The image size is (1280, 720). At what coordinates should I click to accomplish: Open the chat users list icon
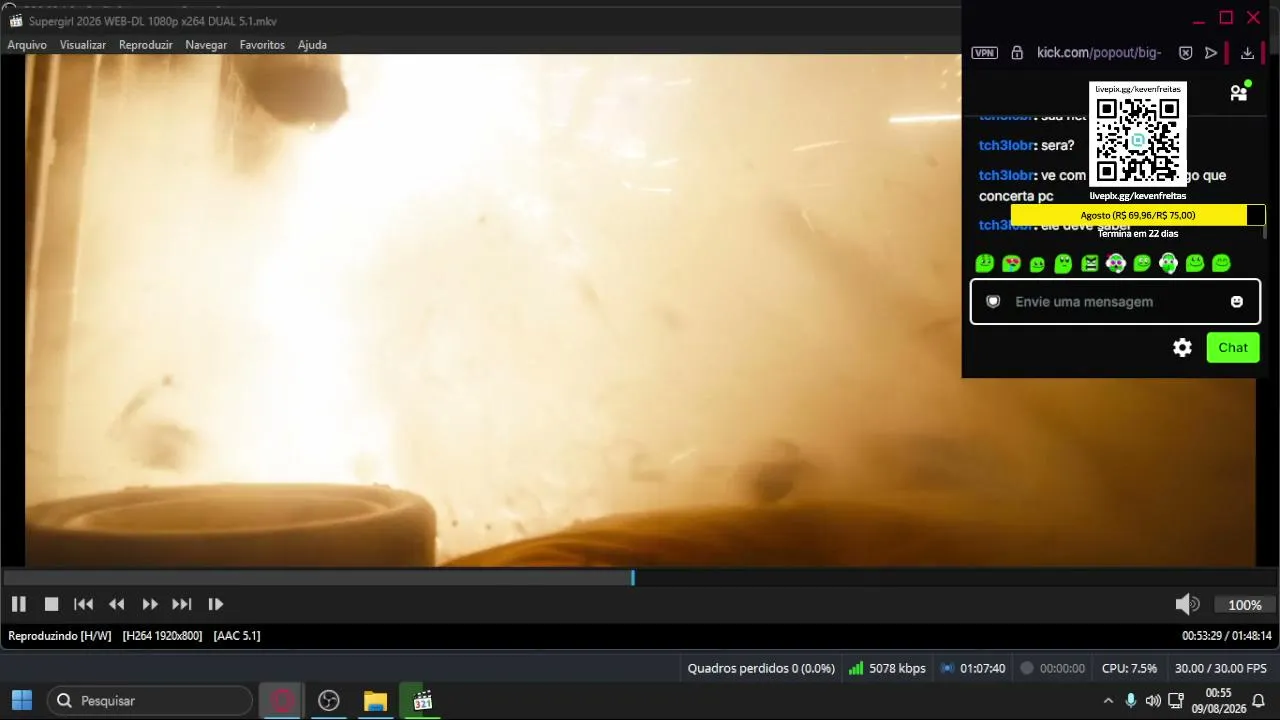pyautogui.click(x=1239, y=92)
